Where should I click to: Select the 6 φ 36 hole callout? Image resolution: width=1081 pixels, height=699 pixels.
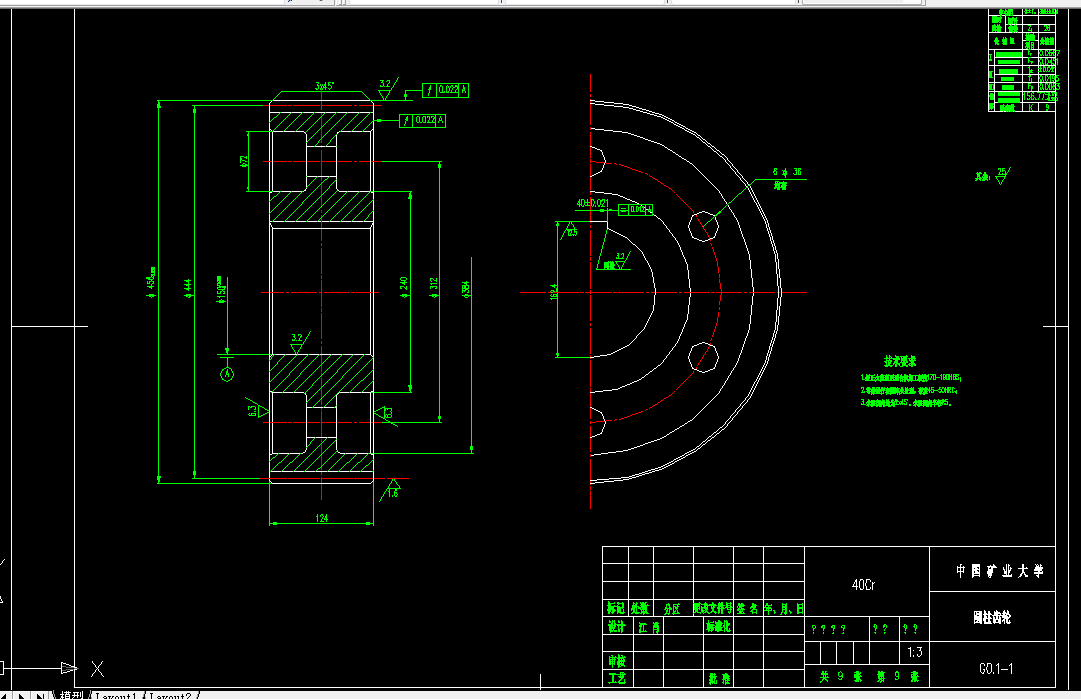(787, 172)
